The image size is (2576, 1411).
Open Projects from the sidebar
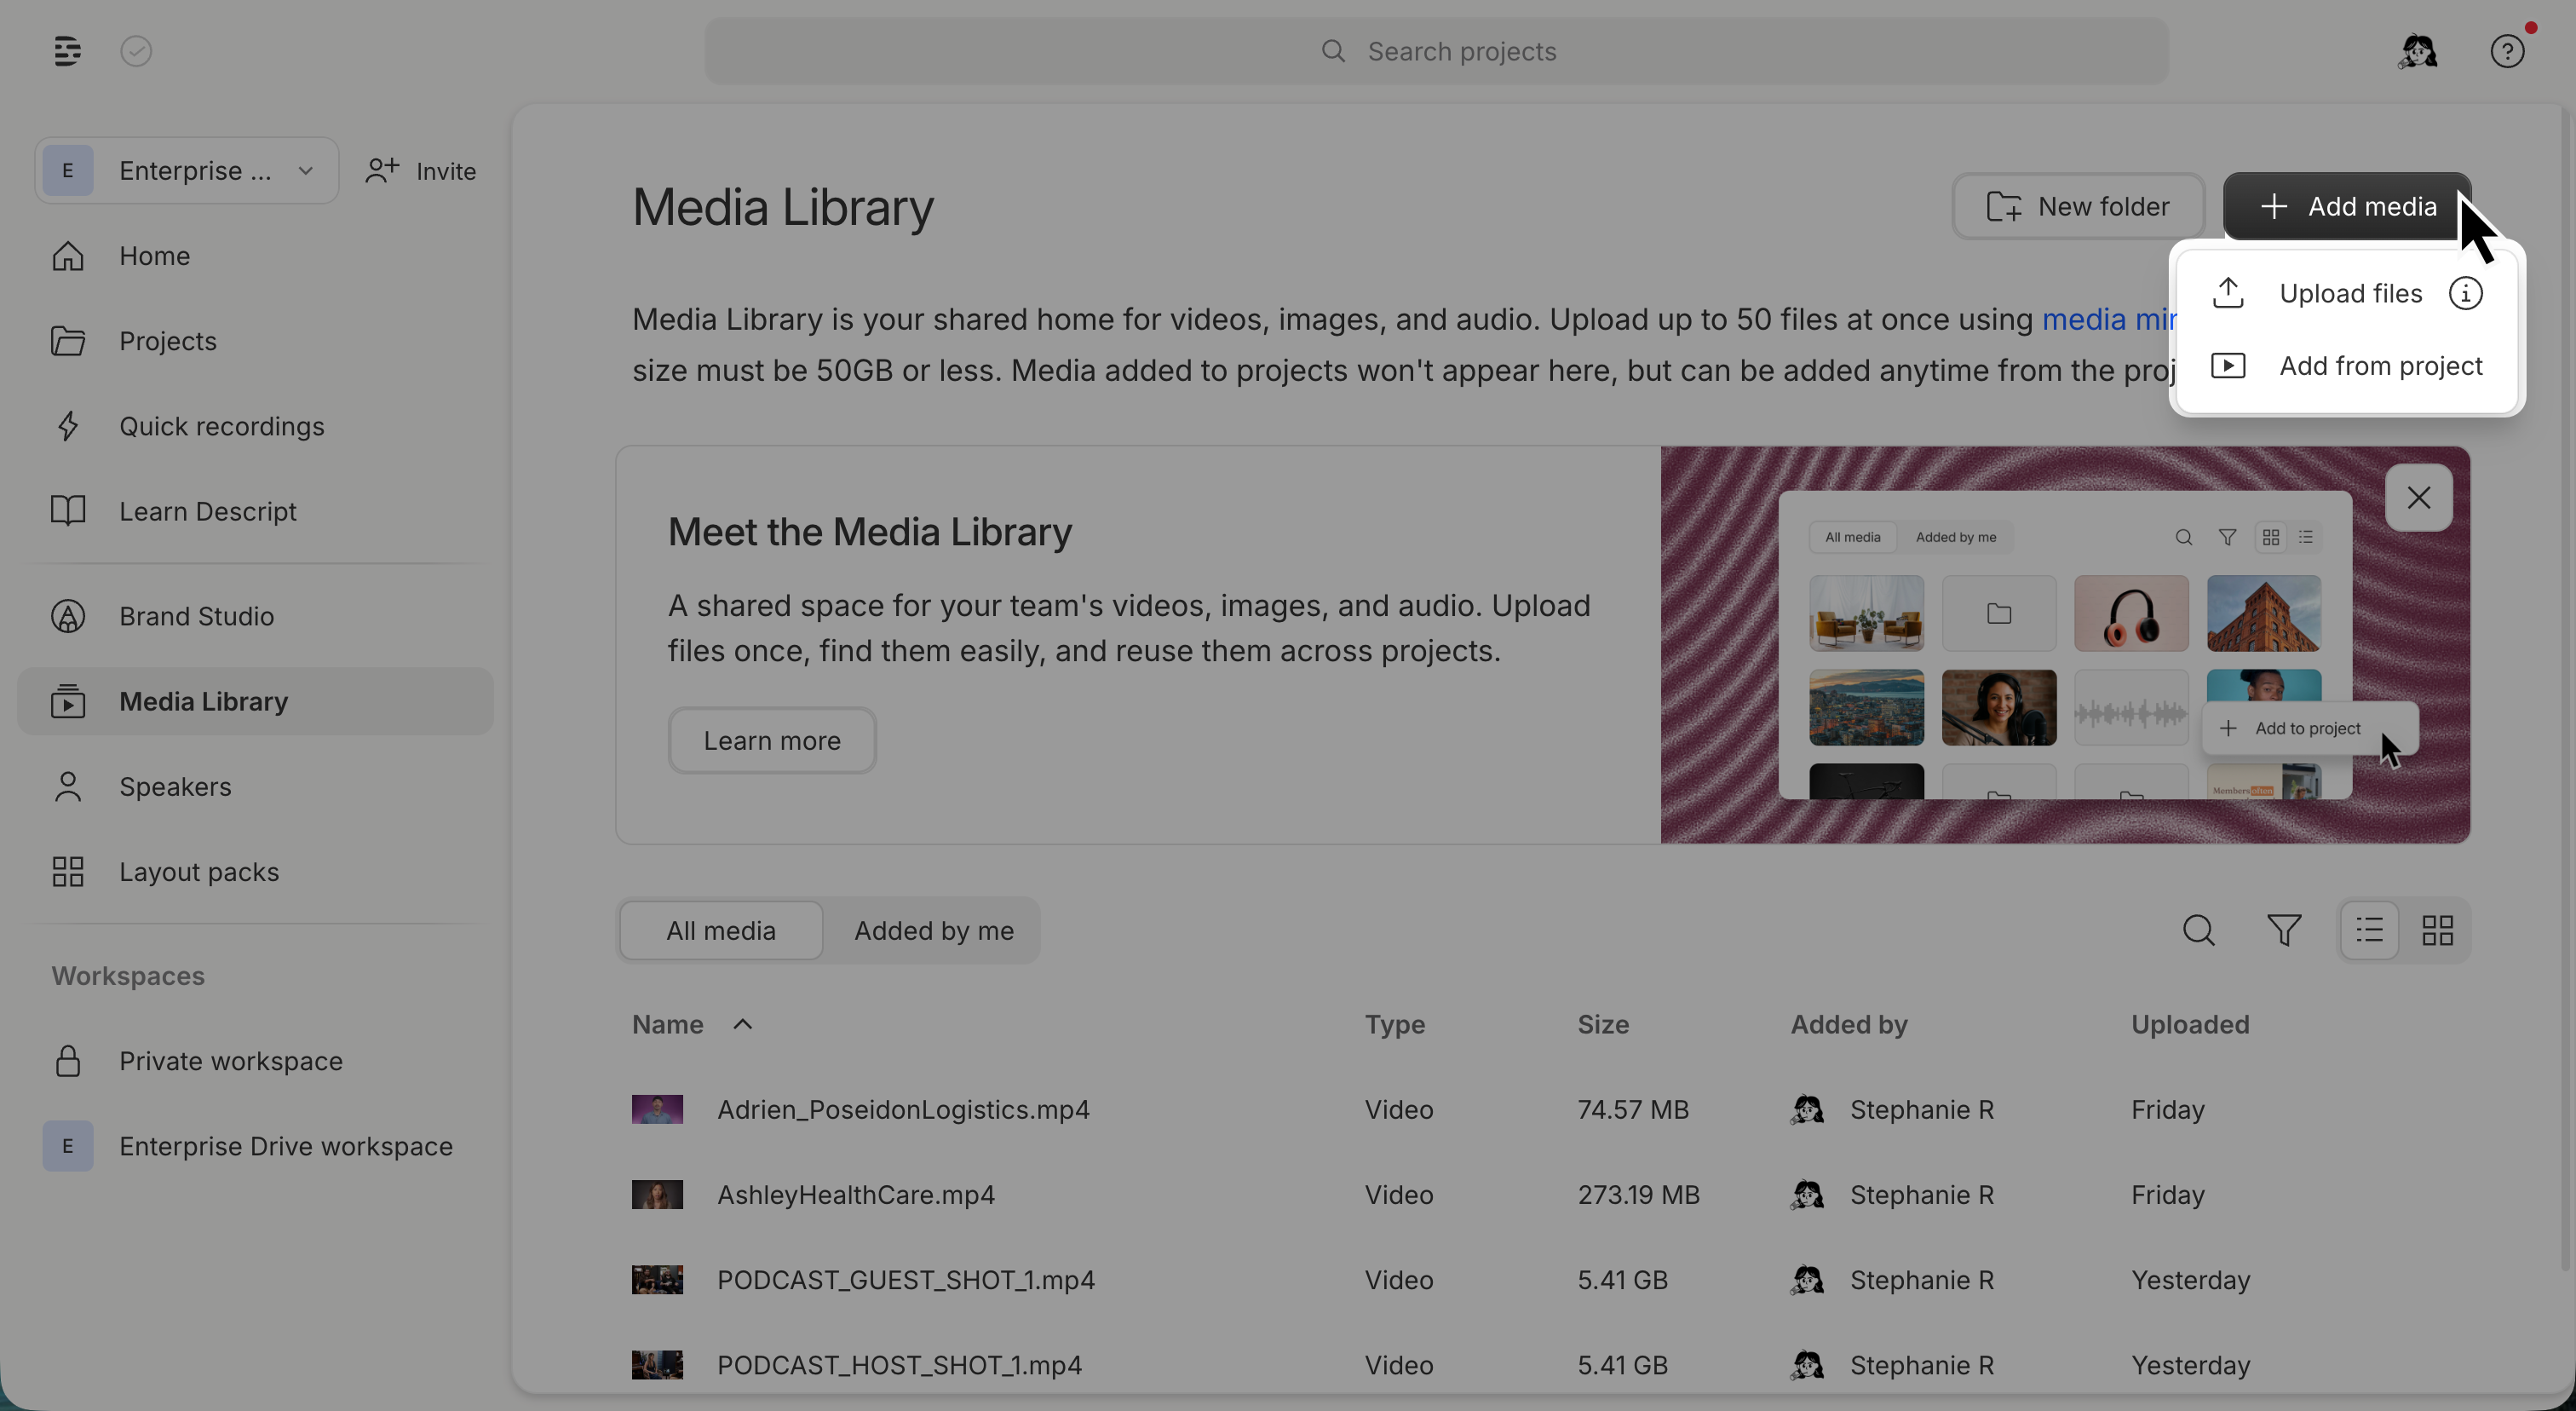coord(167,340)
